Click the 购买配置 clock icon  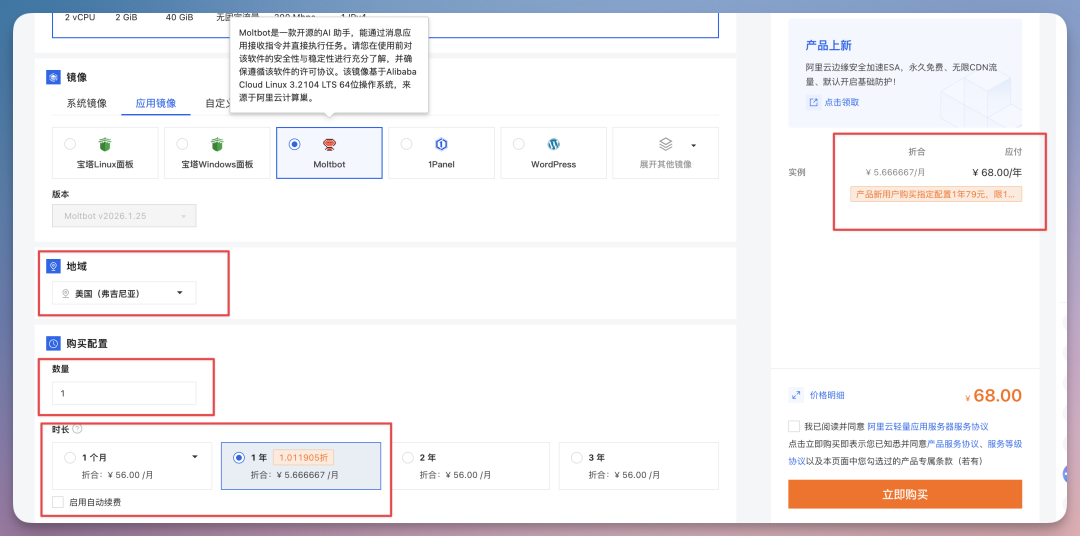(53, 343)
